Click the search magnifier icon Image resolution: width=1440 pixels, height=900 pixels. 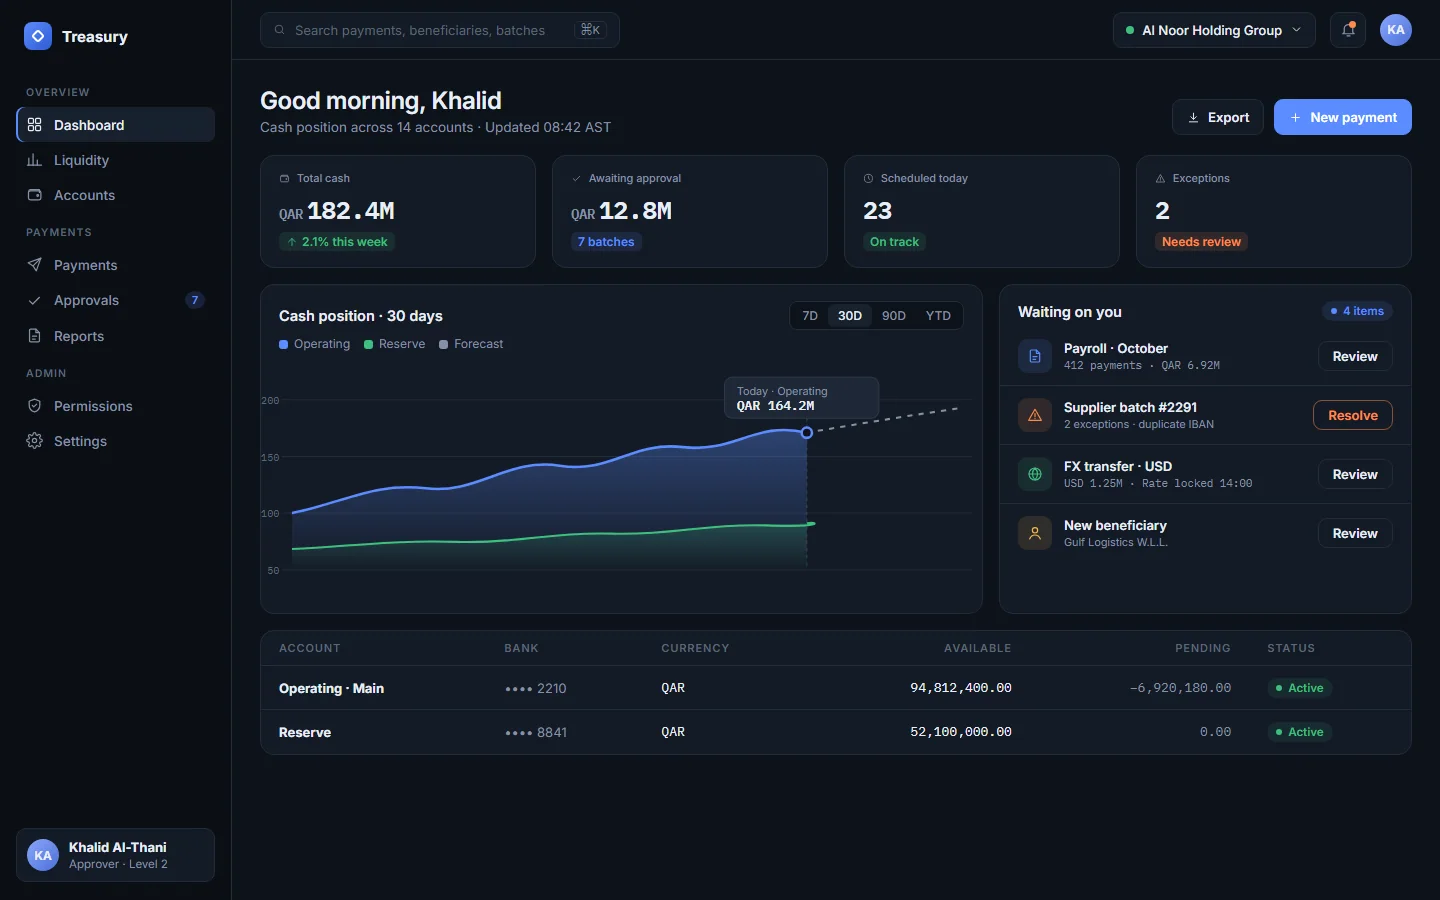click(x=280, y=30)
